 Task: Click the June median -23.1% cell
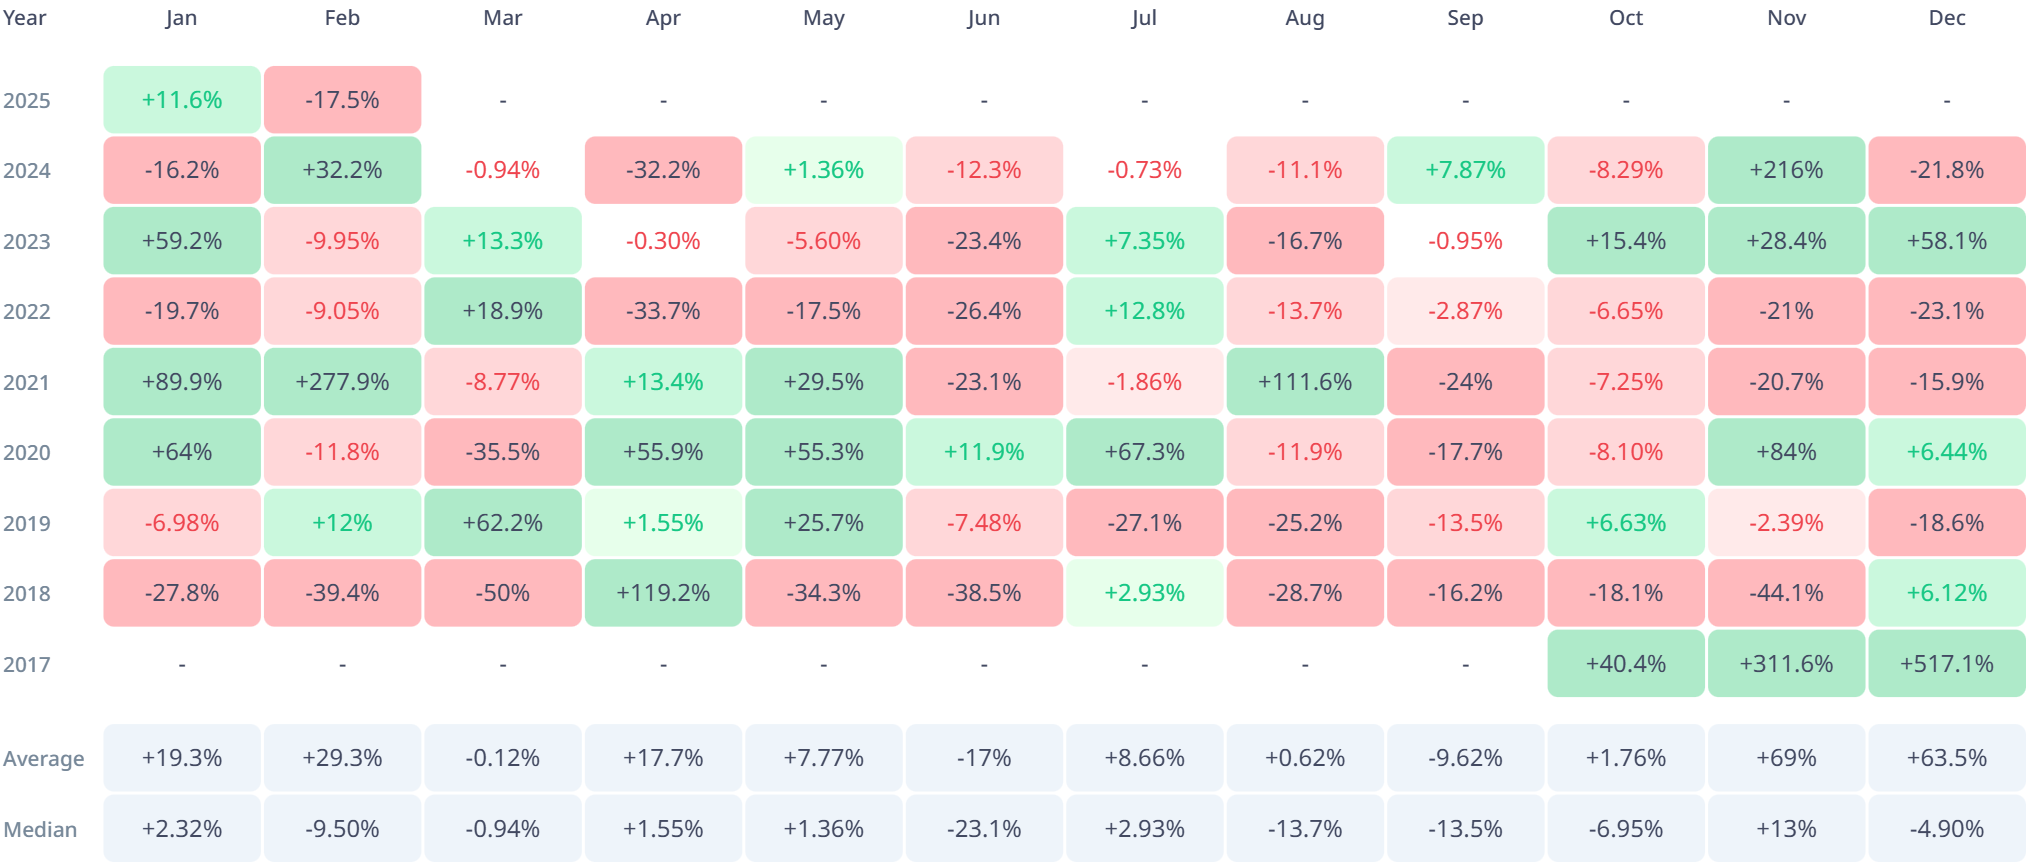click(x=984, y=829)
